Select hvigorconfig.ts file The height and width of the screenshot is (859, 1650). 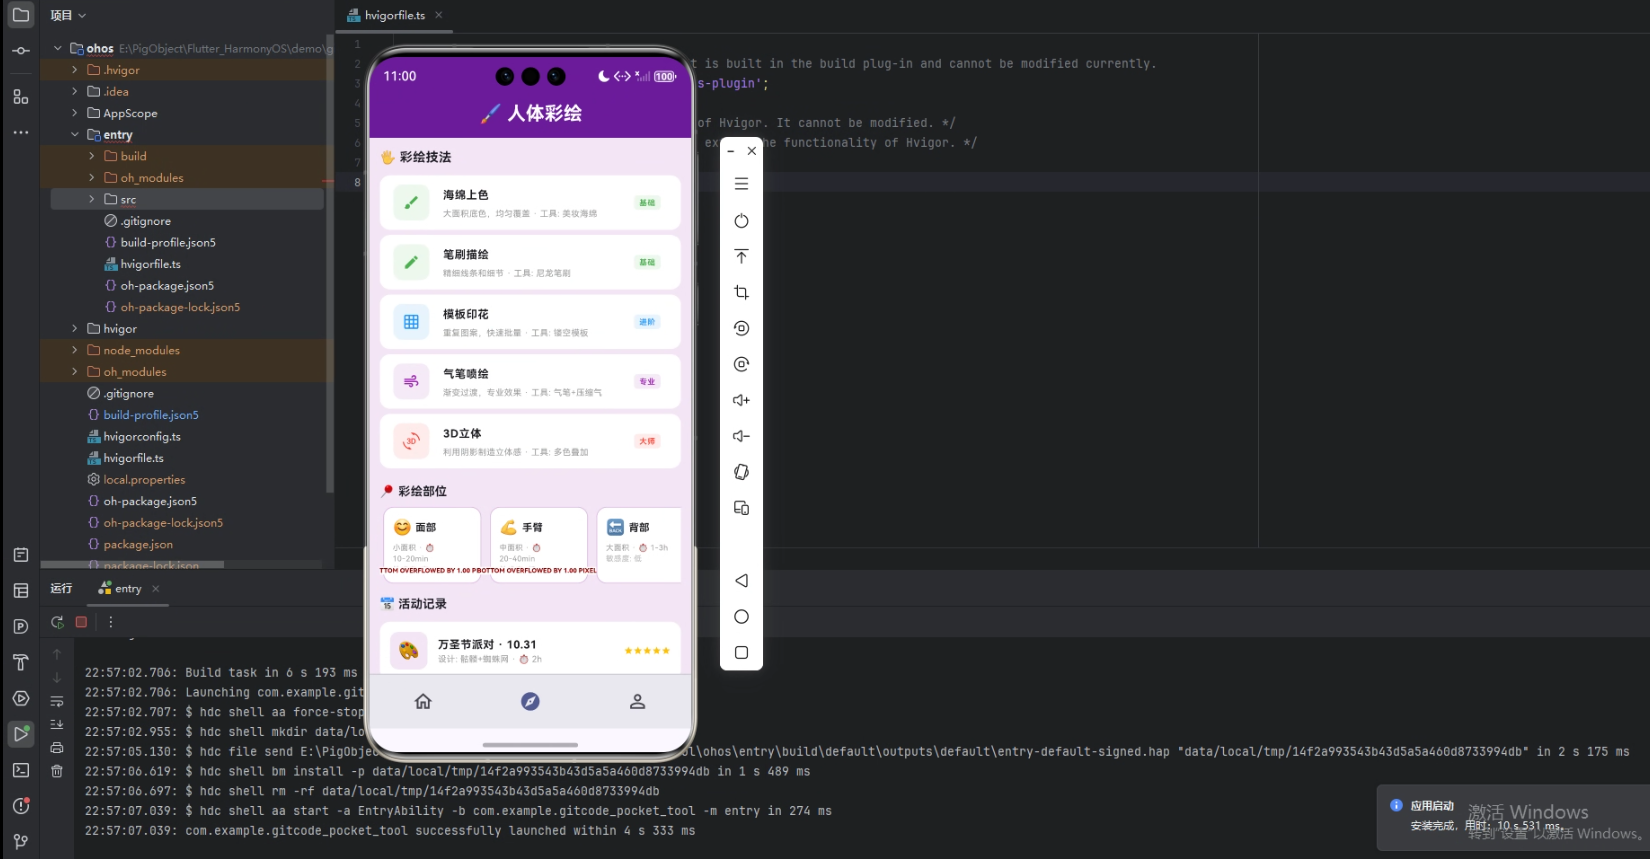(x=142, y=436)
